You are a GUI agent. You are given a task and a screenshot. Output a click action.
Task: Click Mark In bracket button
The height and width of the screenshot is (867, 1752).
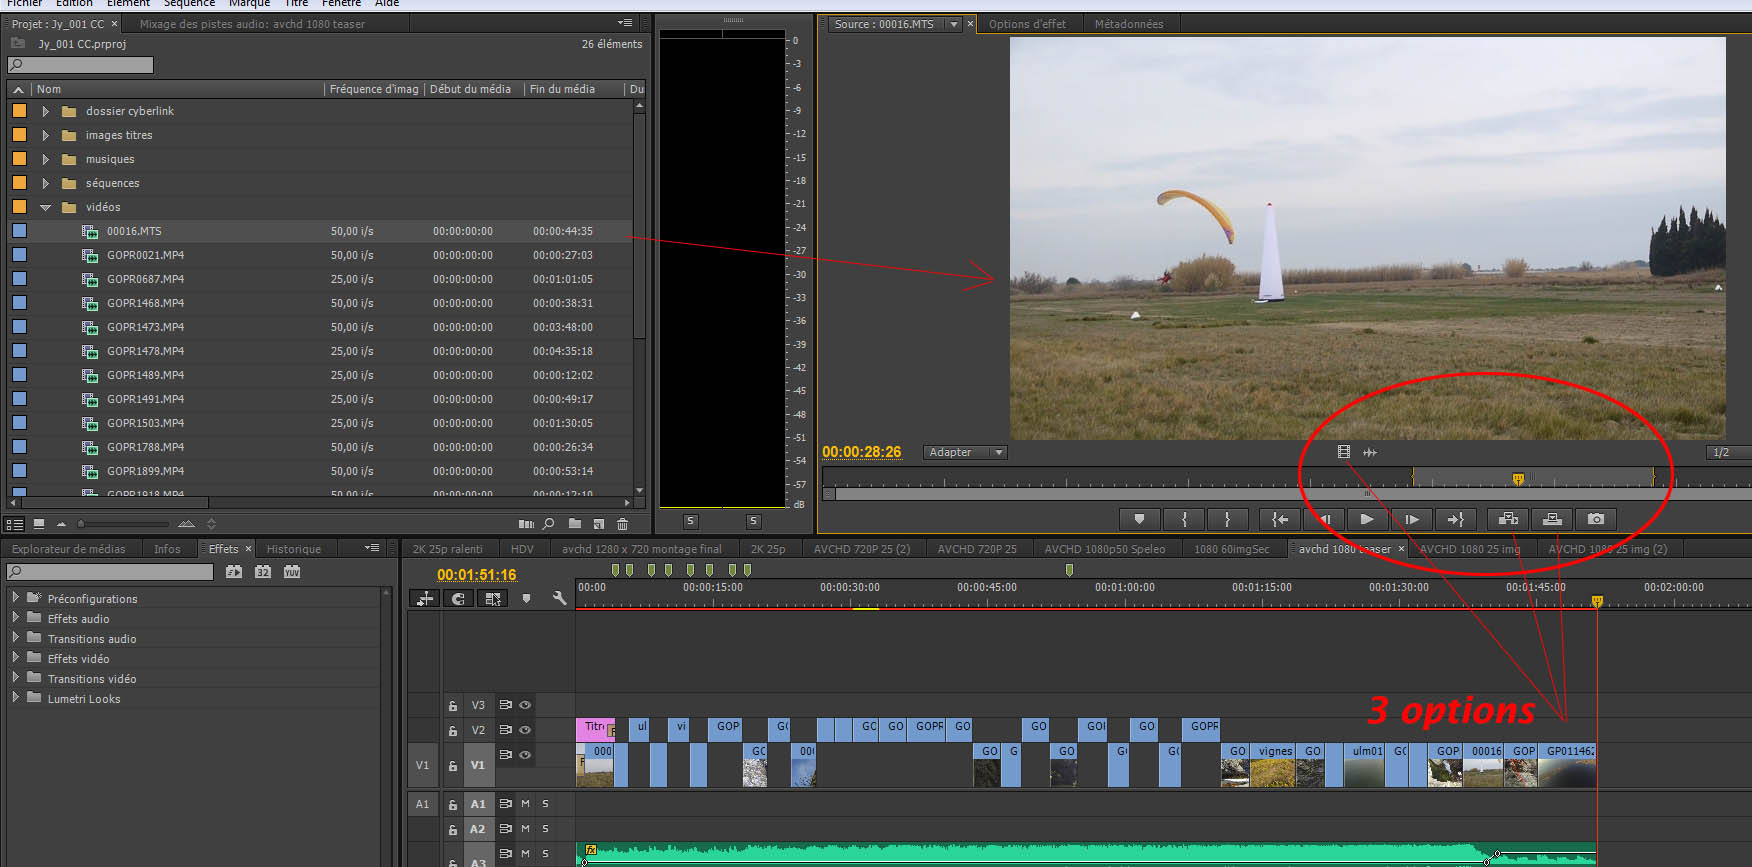pyautogui.click(x=1184, y=519)
